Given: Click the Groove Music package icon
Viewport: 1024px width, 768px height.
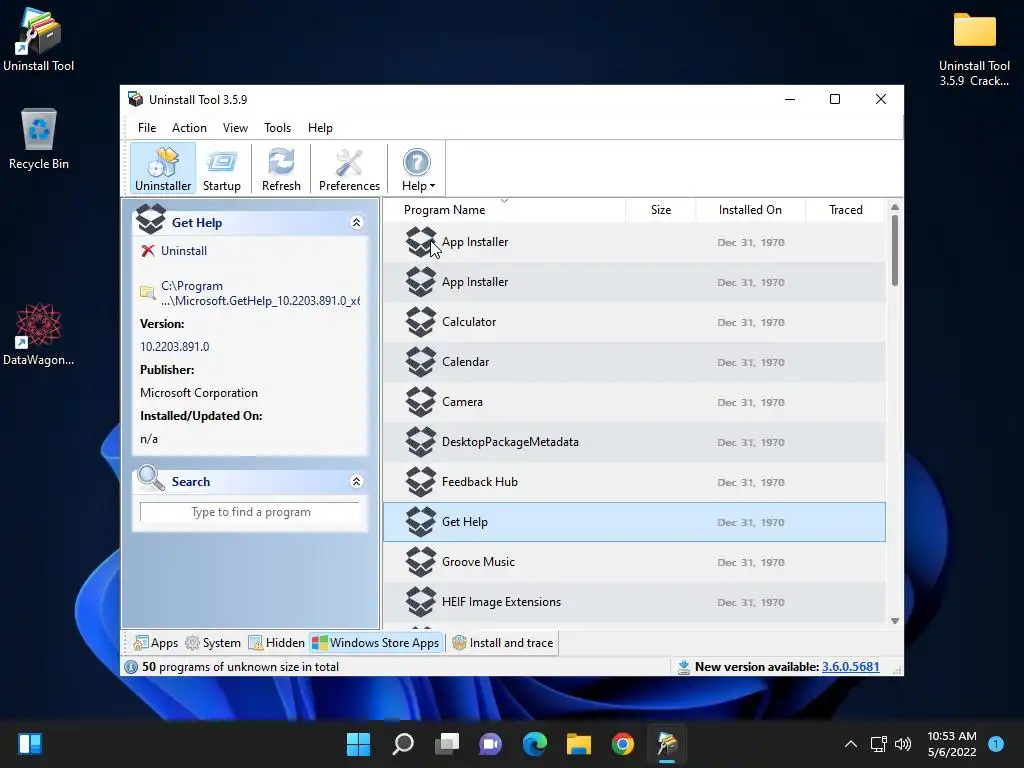Looking at the screenshot, I should coord(421,562).
